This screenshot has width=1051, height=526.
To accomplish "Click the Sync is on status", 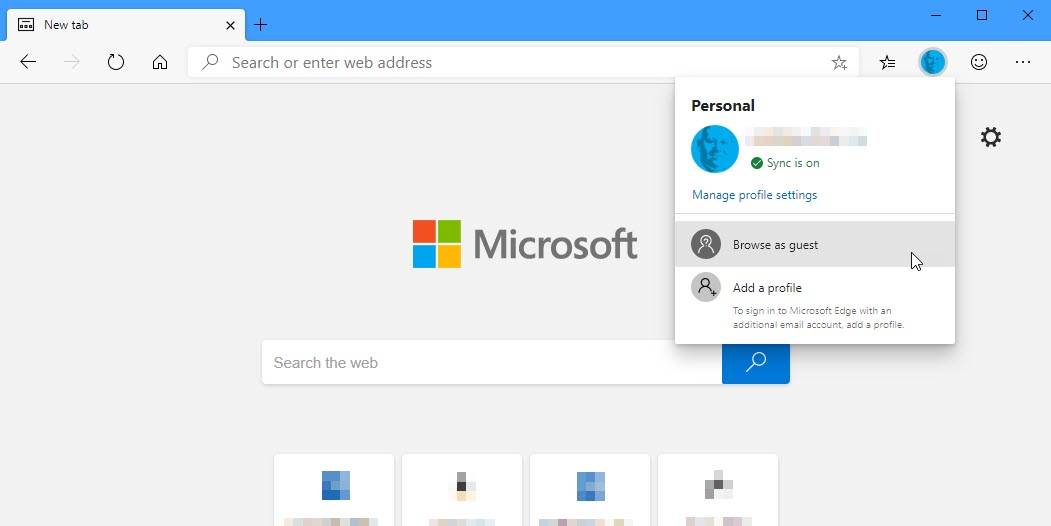I will coord(785,163).
